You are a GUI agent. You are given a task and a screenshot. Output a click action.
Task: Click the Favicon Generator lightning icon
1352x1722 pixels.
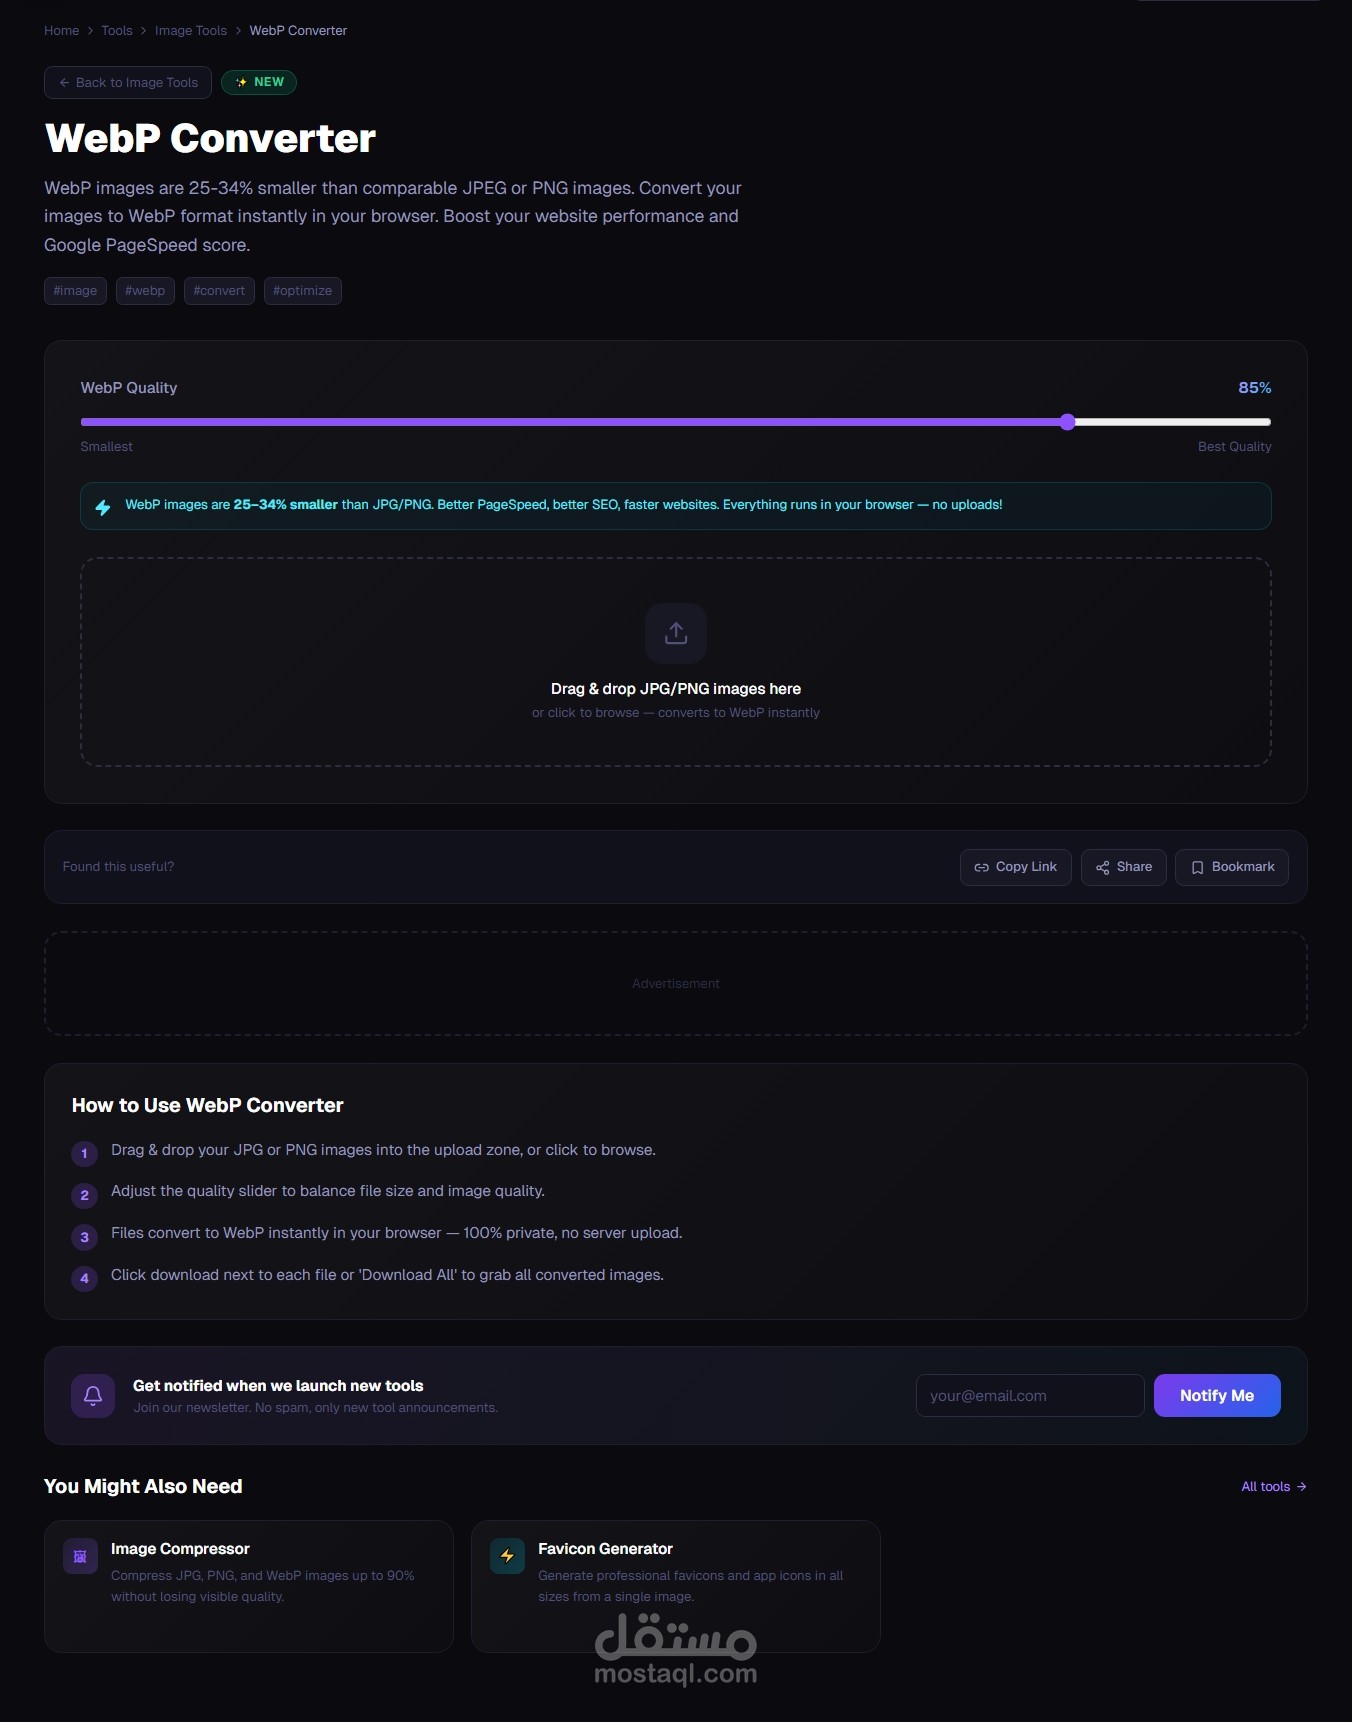507,1556
